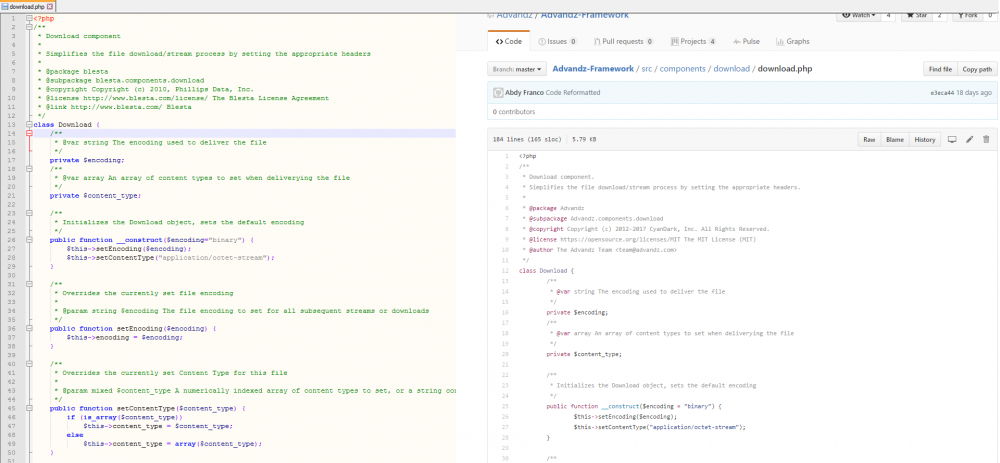Open commit hash e3eca44
Screen dimensions: 1000x463
coord(943,92)
